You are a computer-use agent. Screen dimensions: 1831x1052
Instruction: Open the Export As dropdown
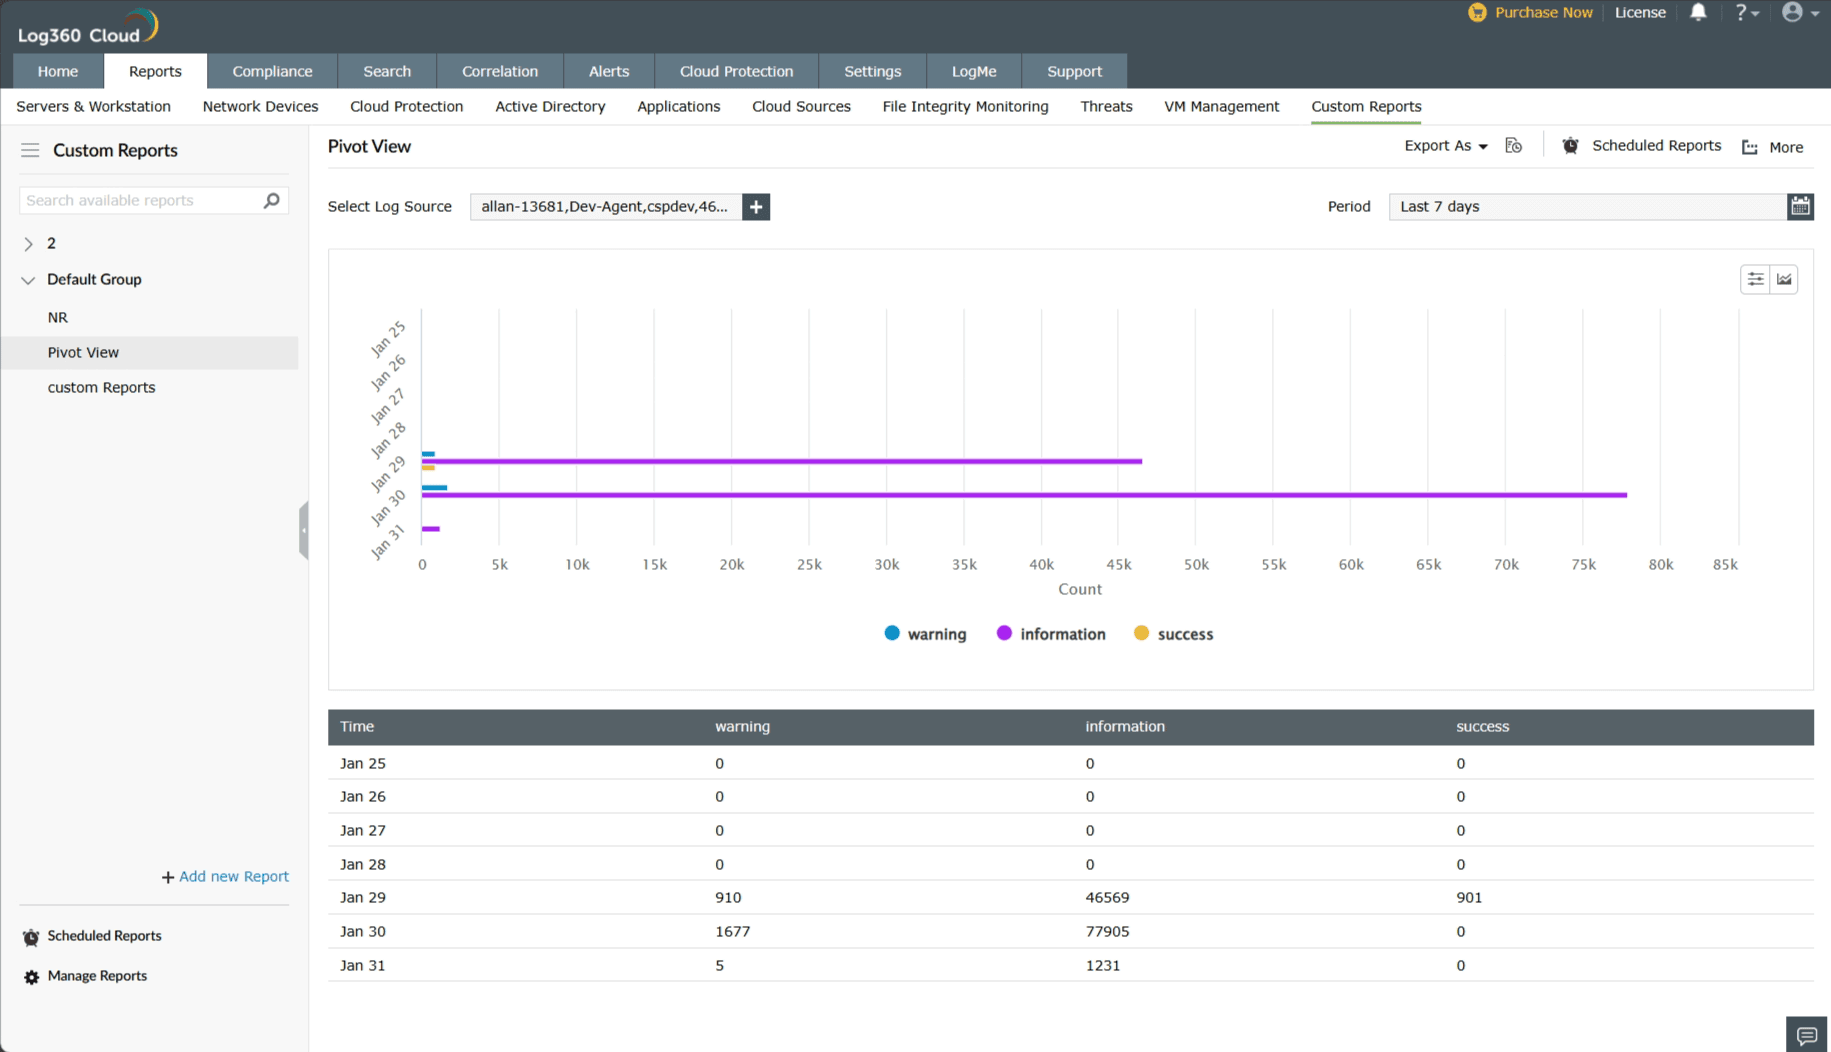(x=1445, y=146)
